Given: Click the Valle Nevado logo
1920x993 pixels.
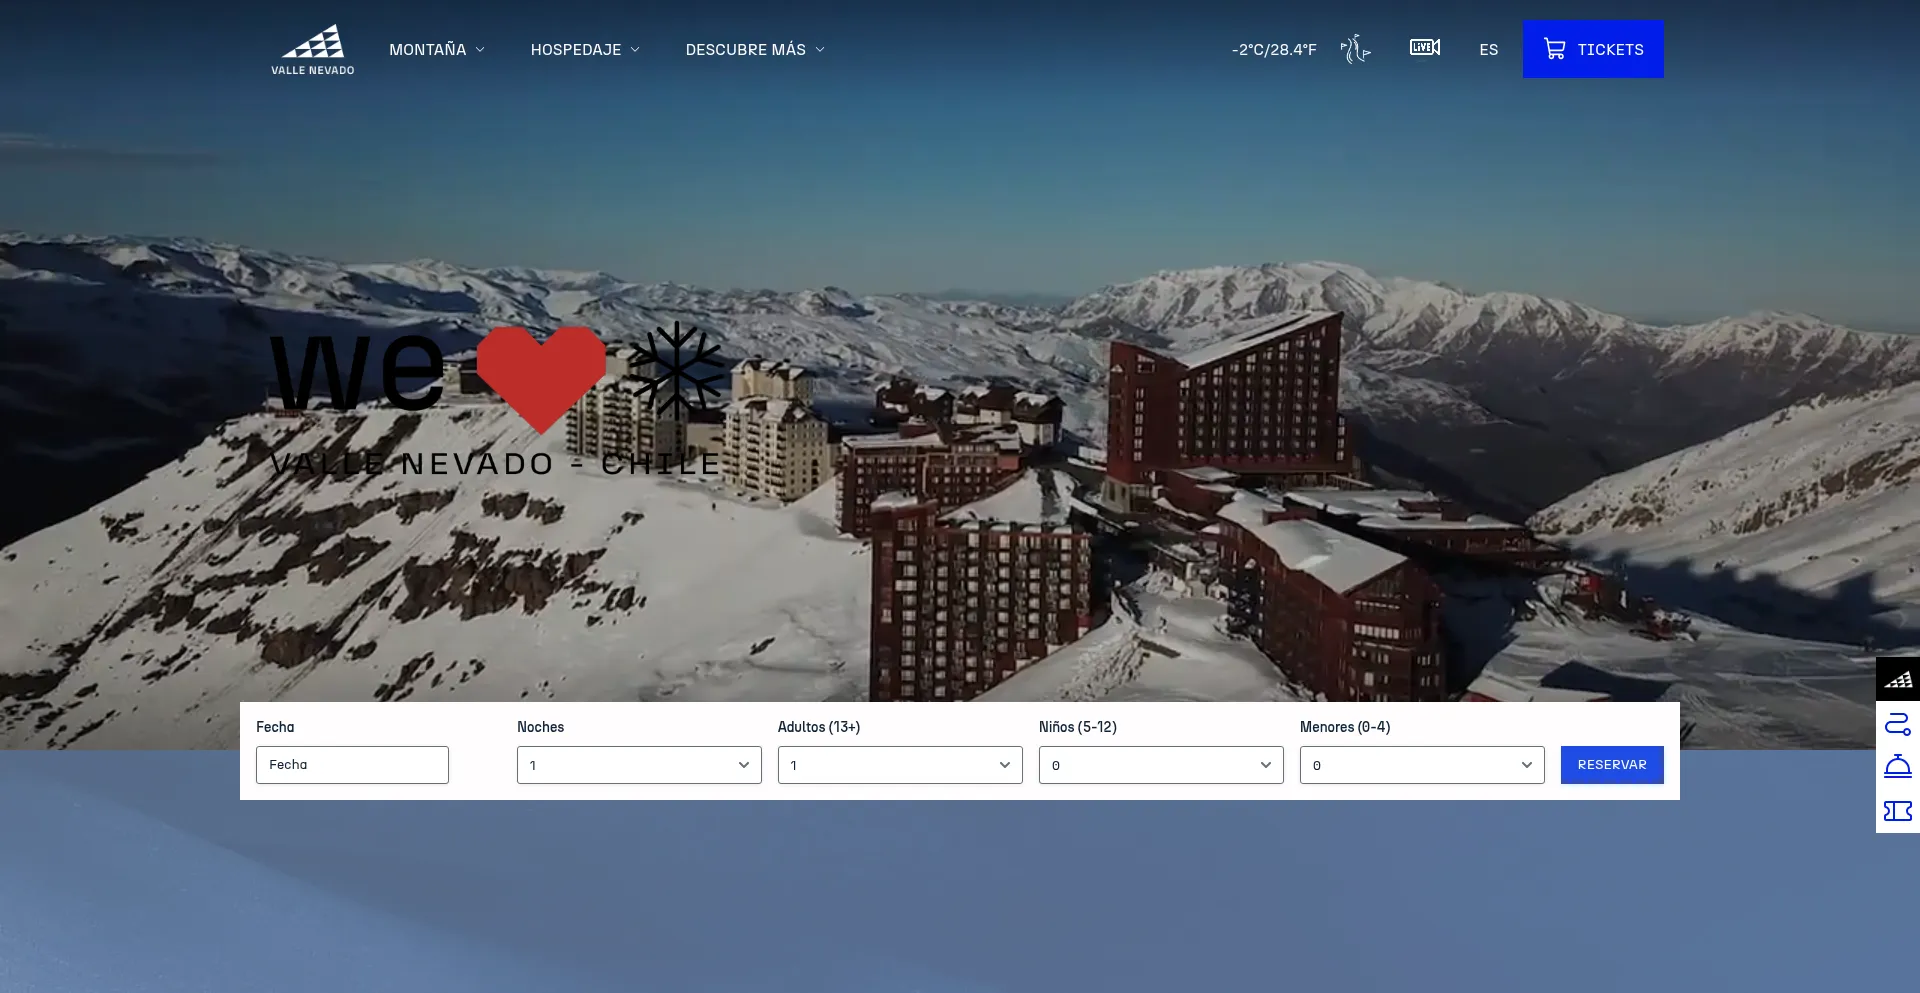Looking at the screenshot, I should click(x=312, y=50).
